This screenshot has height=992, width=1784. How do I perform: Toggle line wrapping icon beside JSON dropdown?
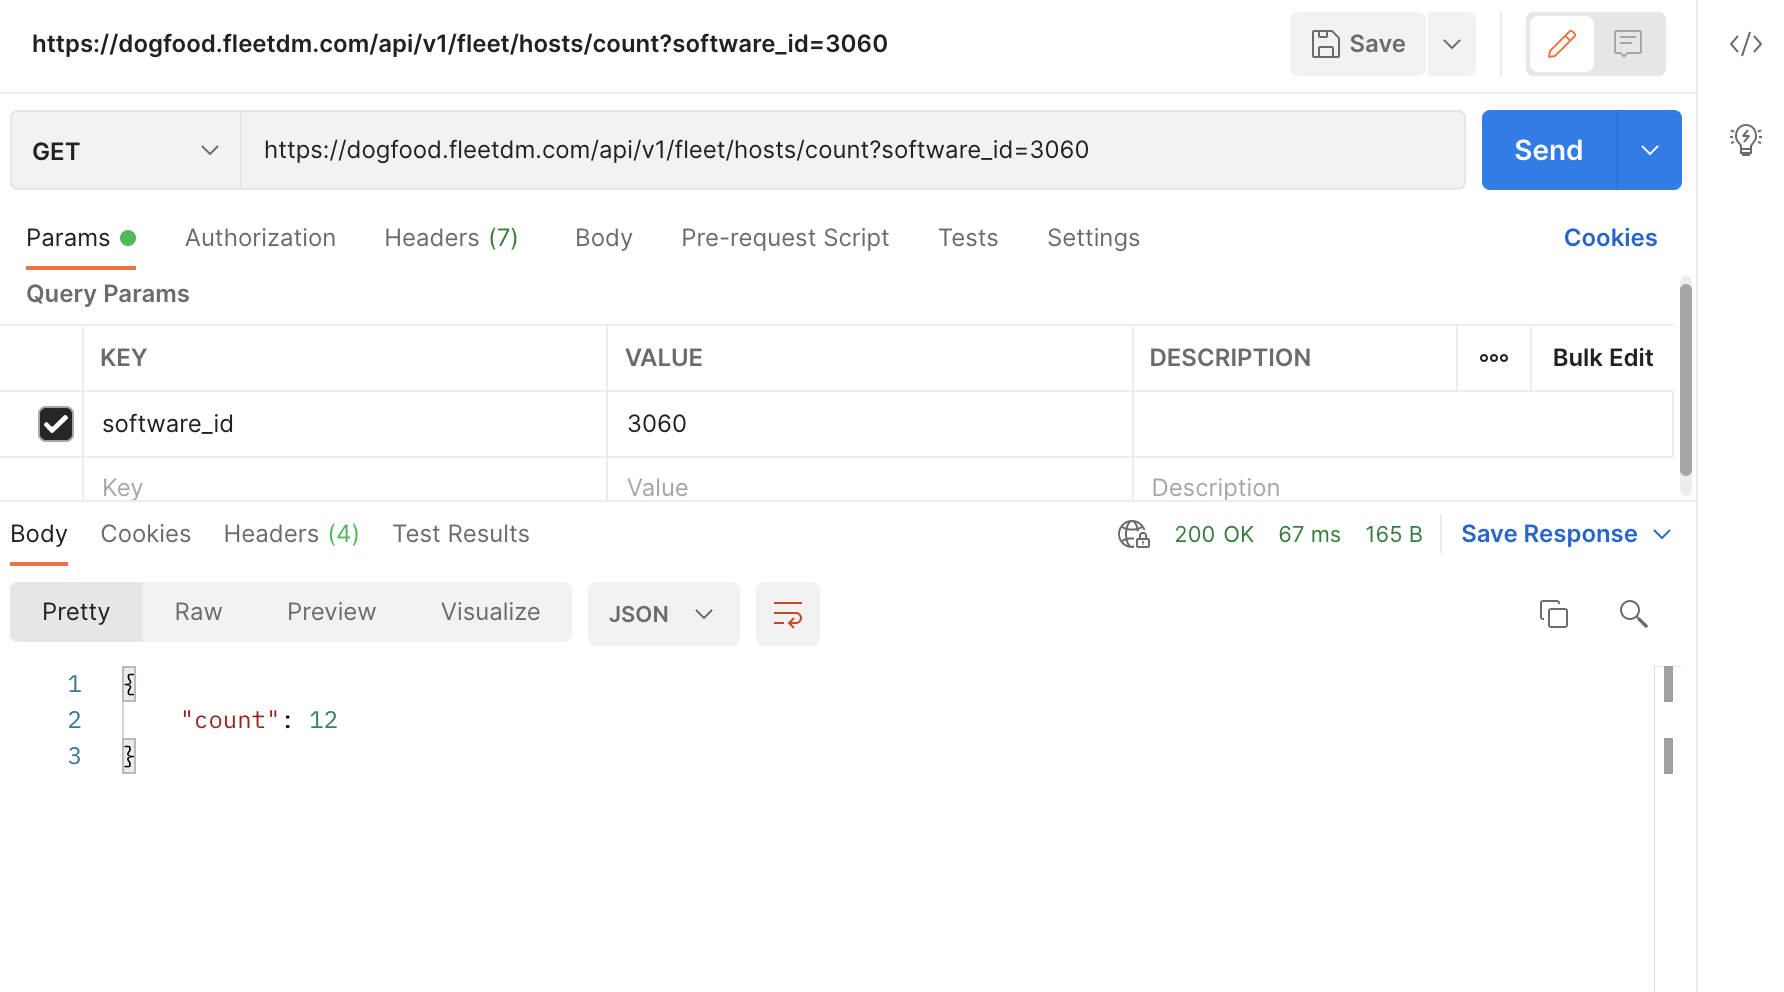tap(787, 614)
